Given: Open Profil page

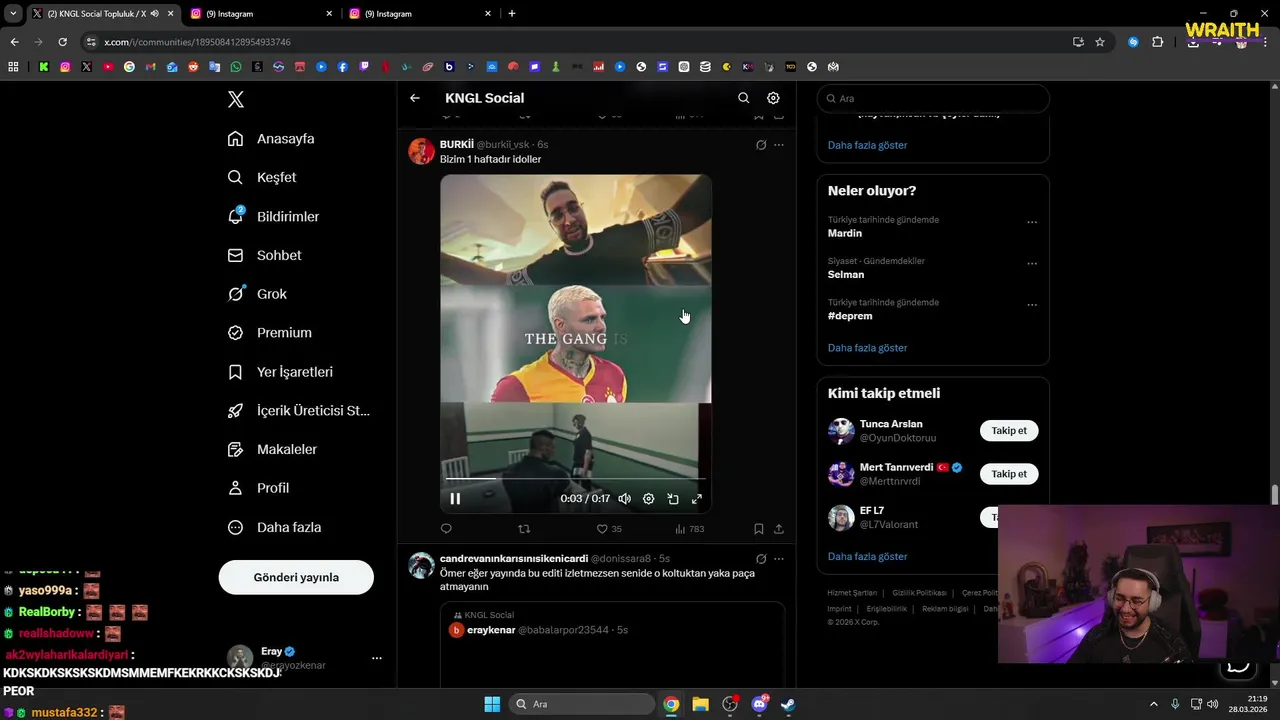Looking at the screenshot, I should (258, 488).
